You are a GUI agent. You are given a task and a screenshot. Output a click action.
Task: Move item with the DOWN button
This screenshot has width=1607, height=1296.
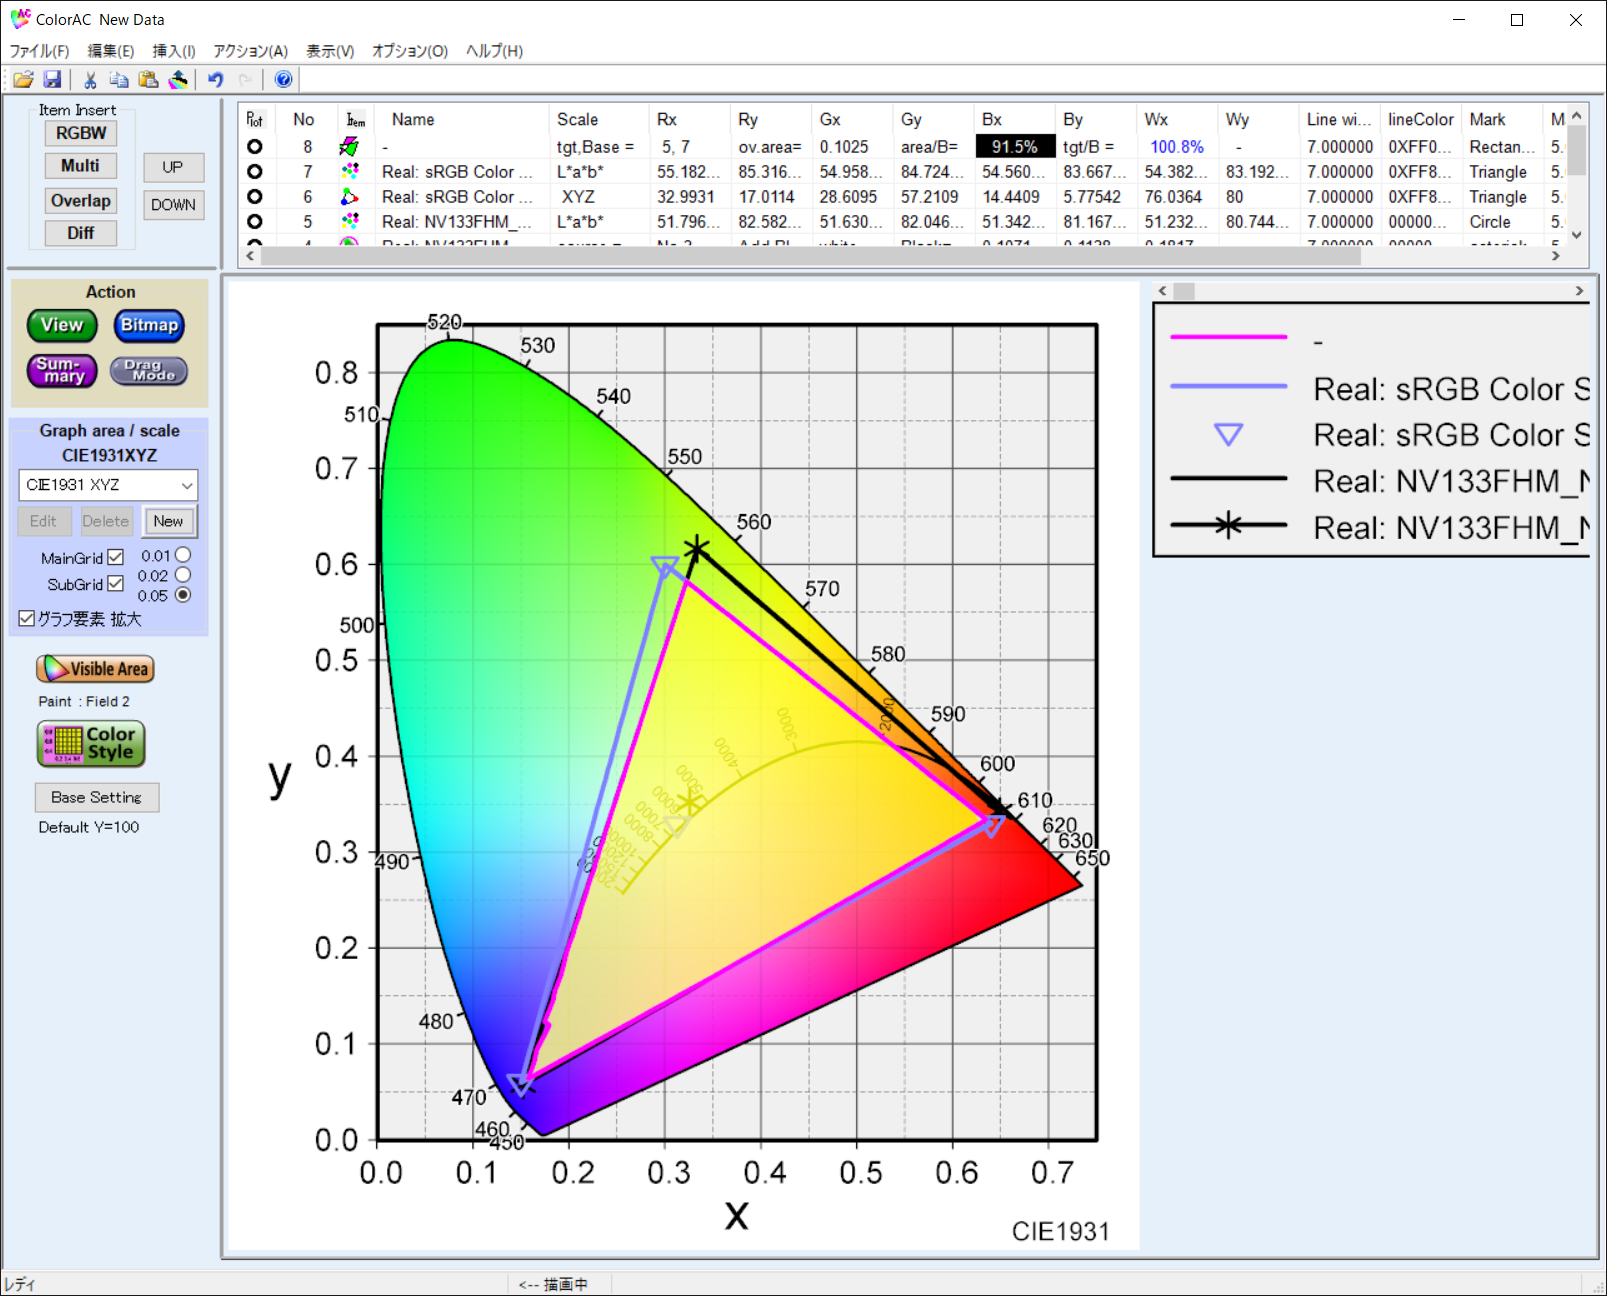tap(173, 205)
